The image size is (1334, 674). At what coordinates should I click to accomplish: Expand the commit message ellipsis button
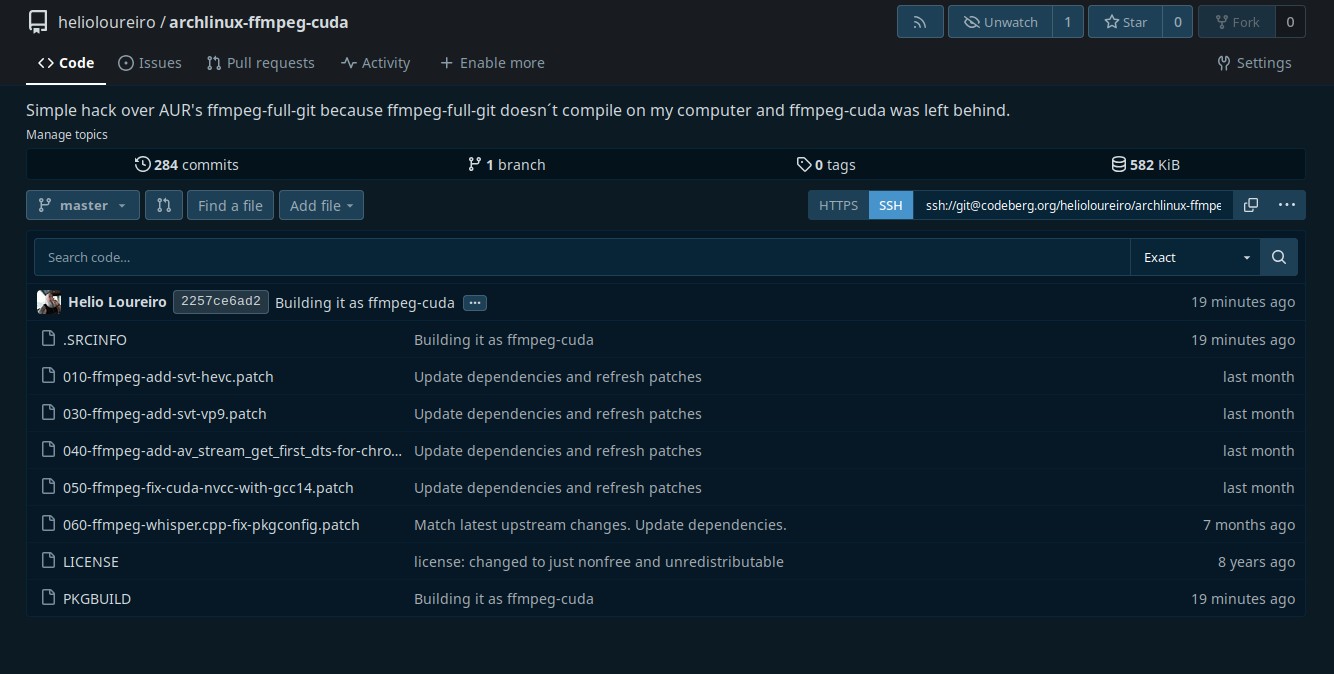click(x=474, y=303)
